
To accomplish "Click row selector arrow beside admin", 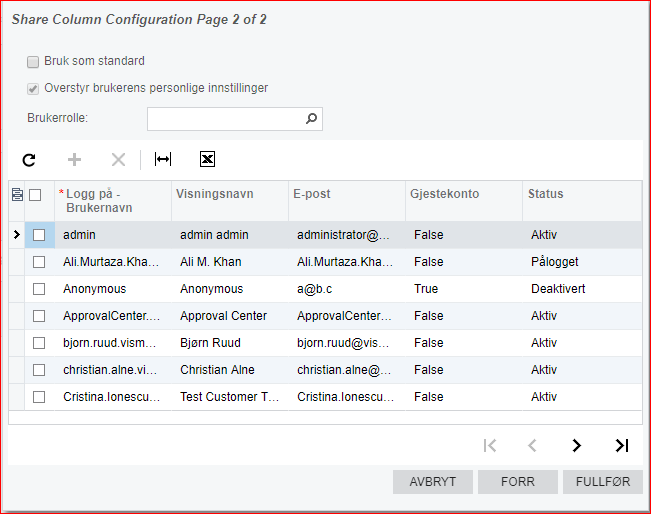I will coord(15,235).
